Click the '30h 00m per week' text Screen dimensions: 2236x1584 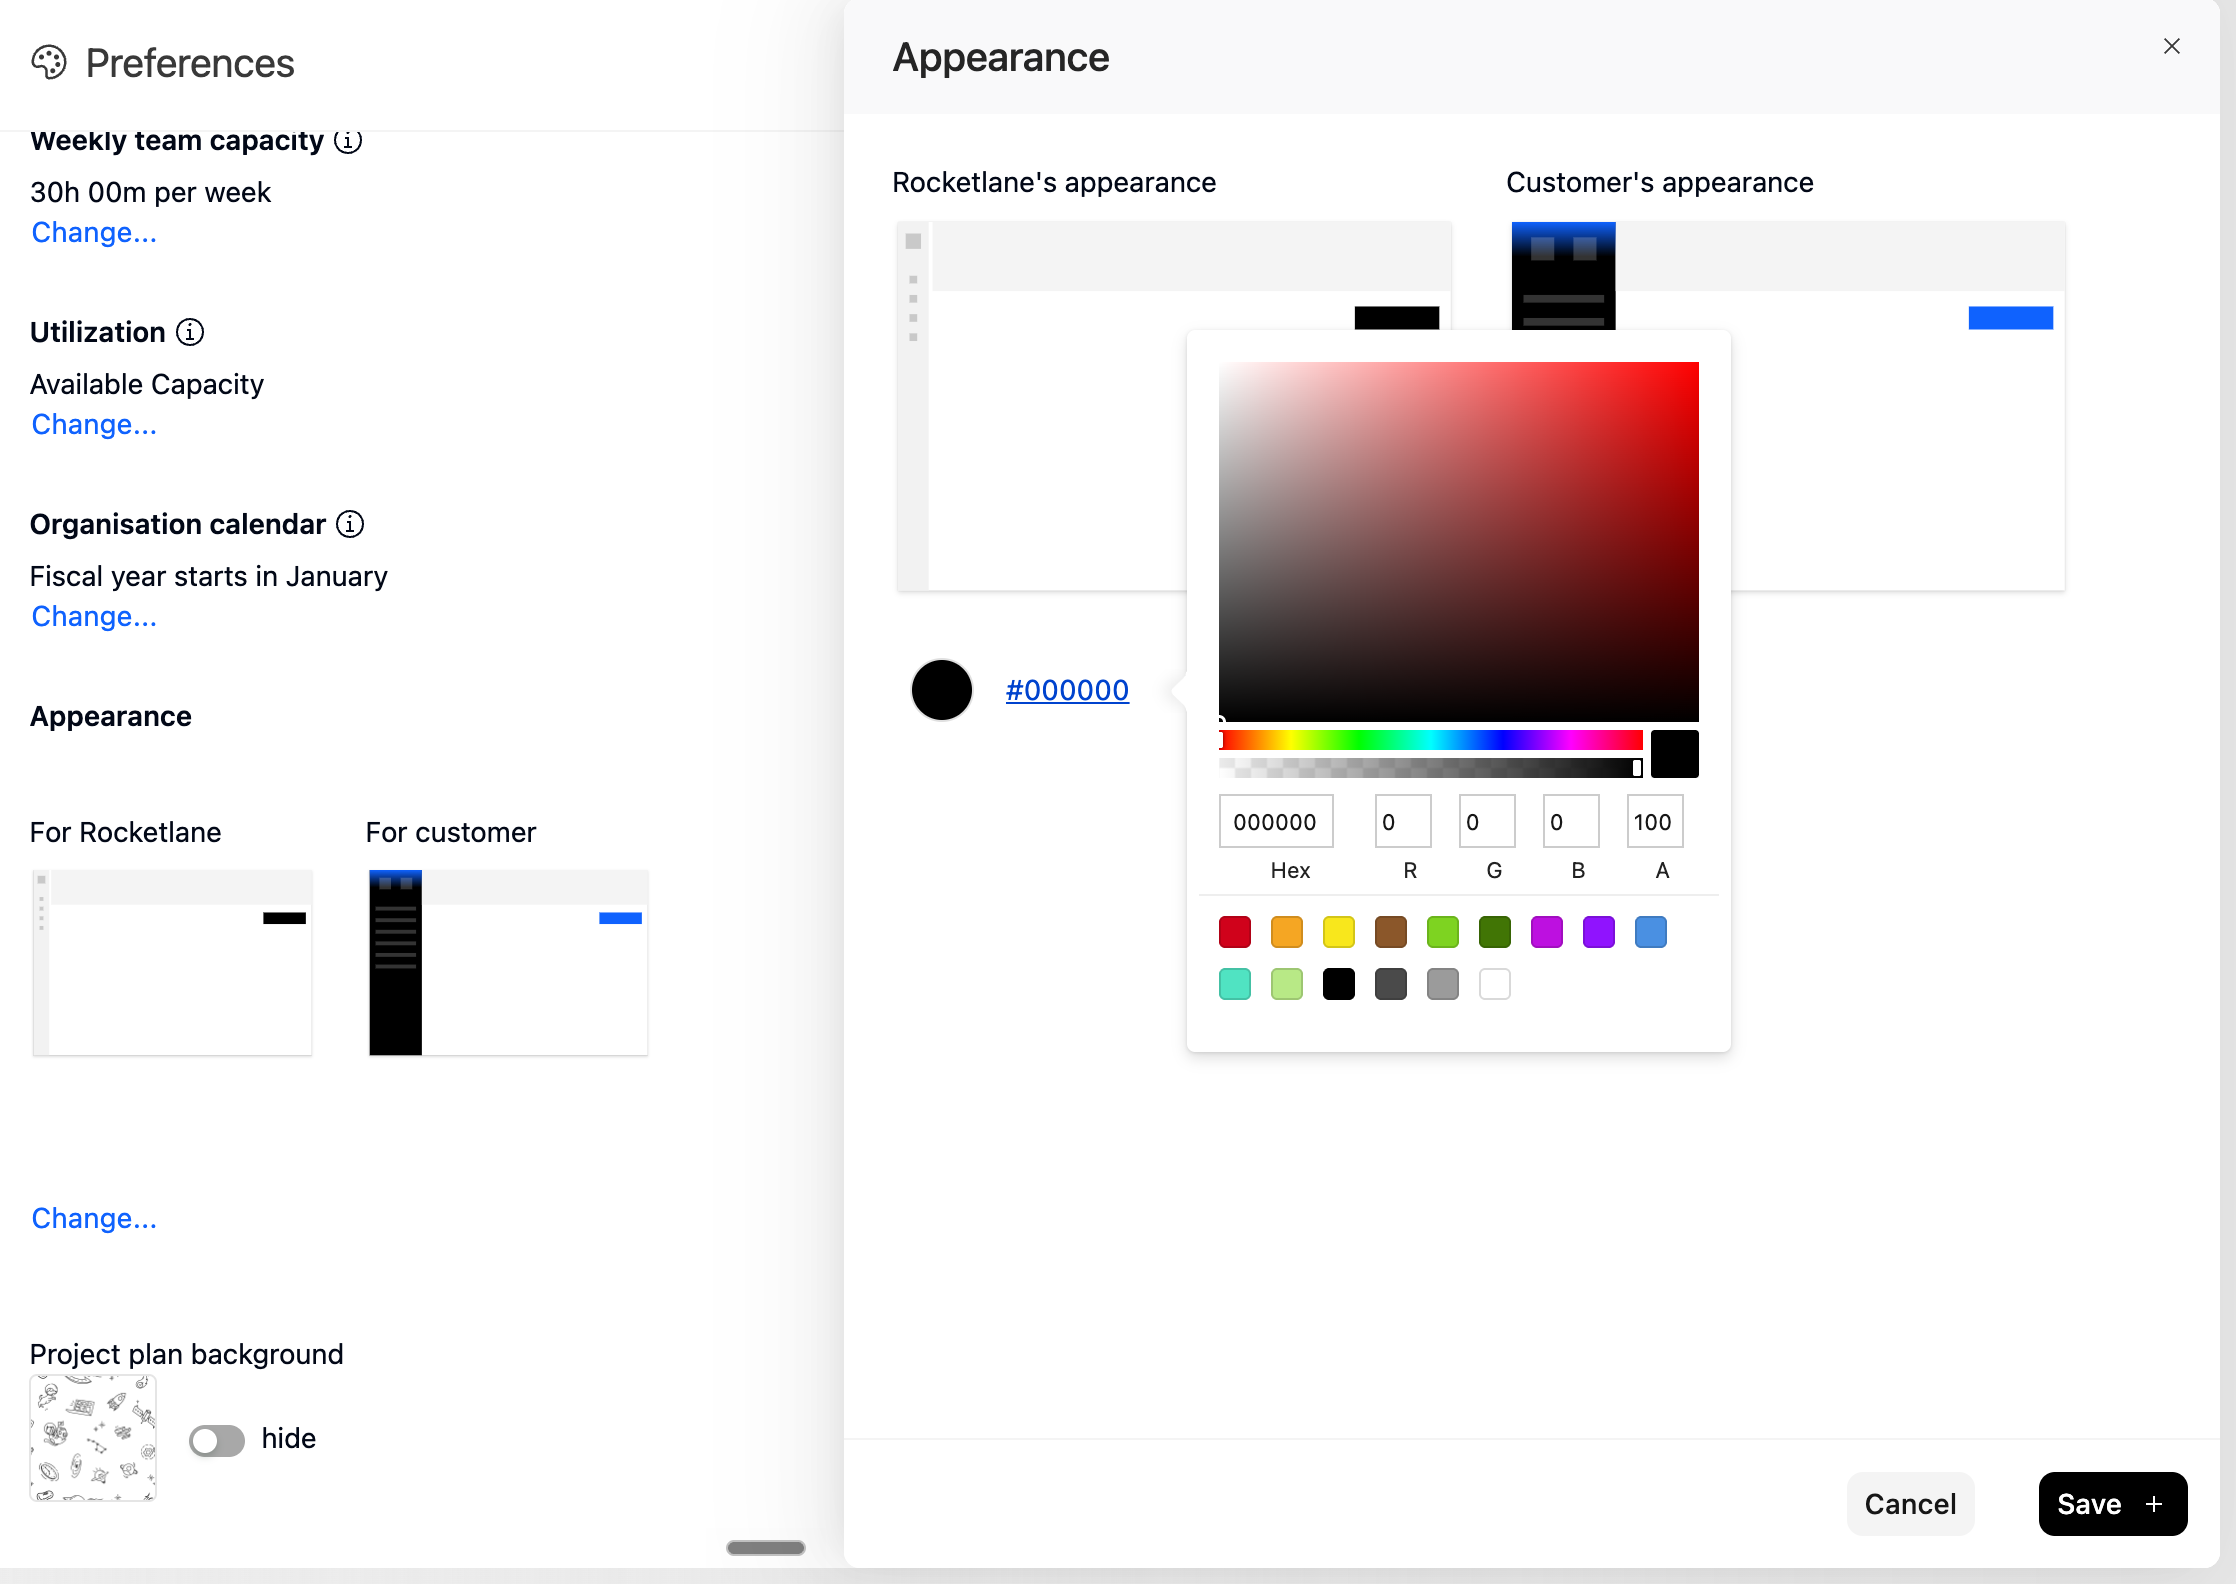tap(151, 192)
